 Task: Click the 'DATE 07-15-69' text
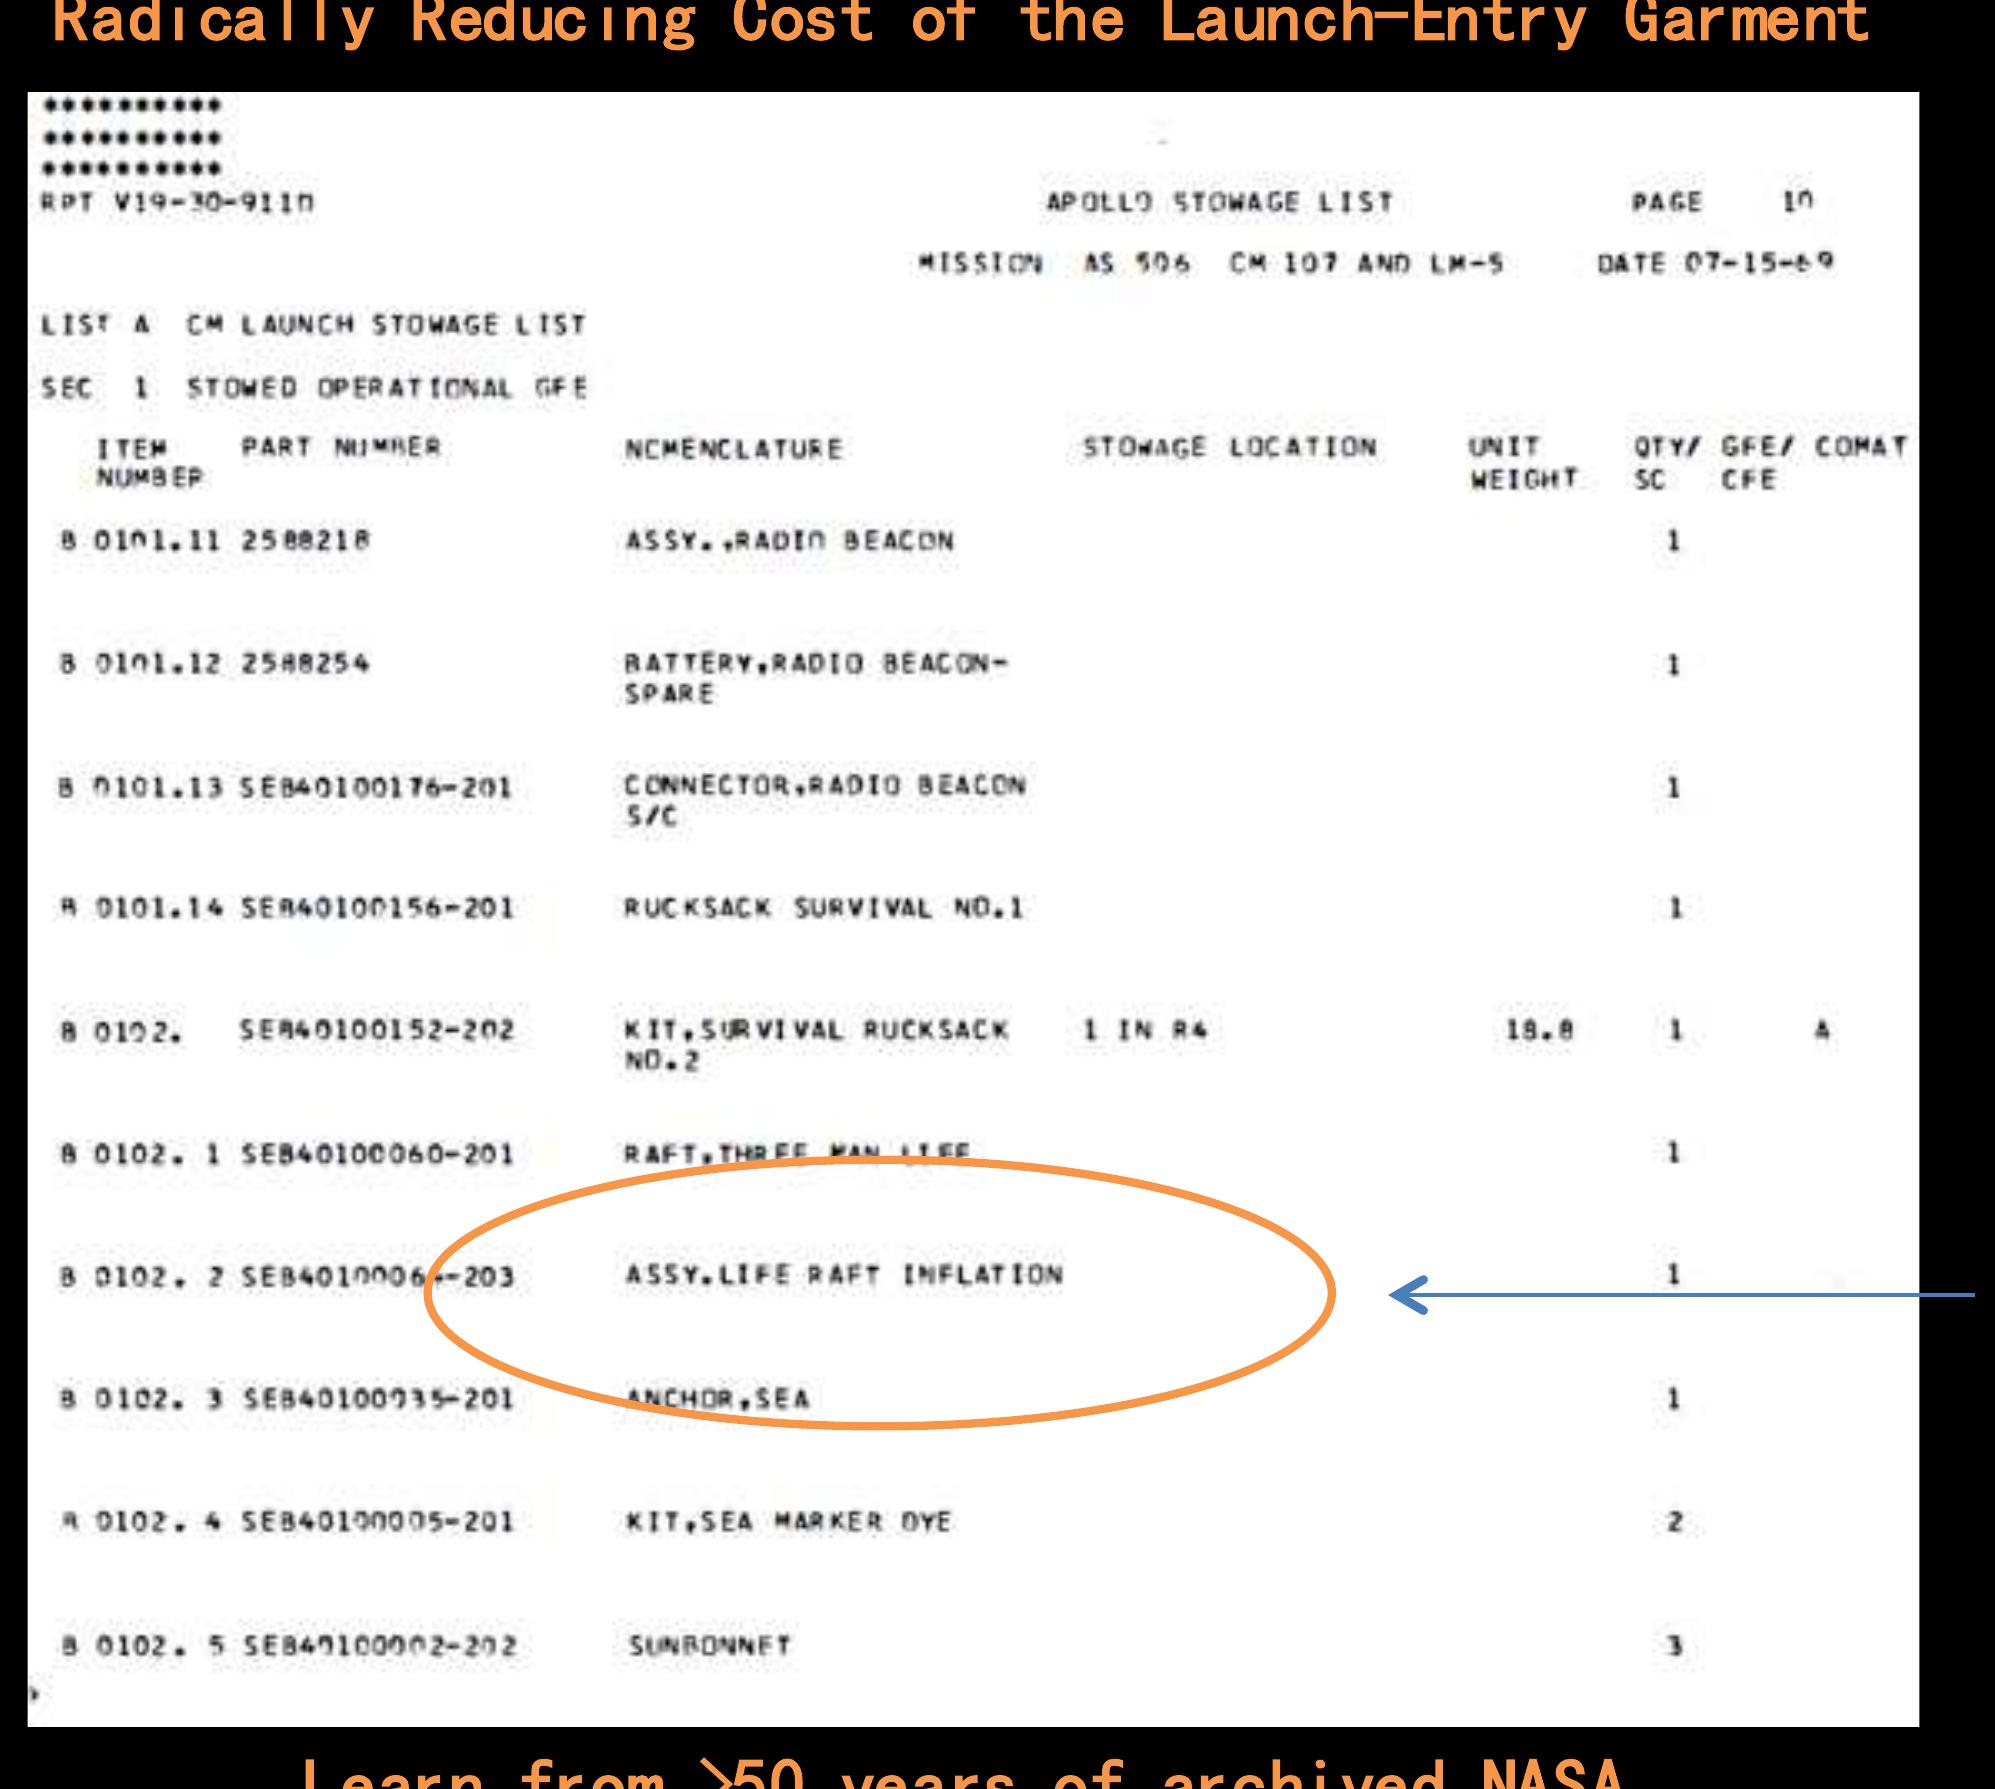pyautogui.click(x=1714, y=264)
